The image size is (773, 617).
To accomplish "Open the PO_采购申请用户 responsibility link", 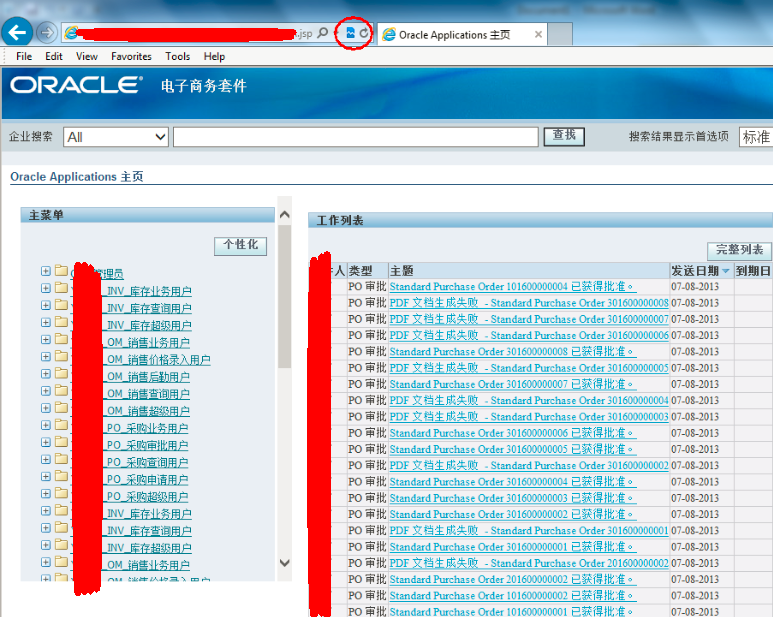I will click(x=147, y=480).
